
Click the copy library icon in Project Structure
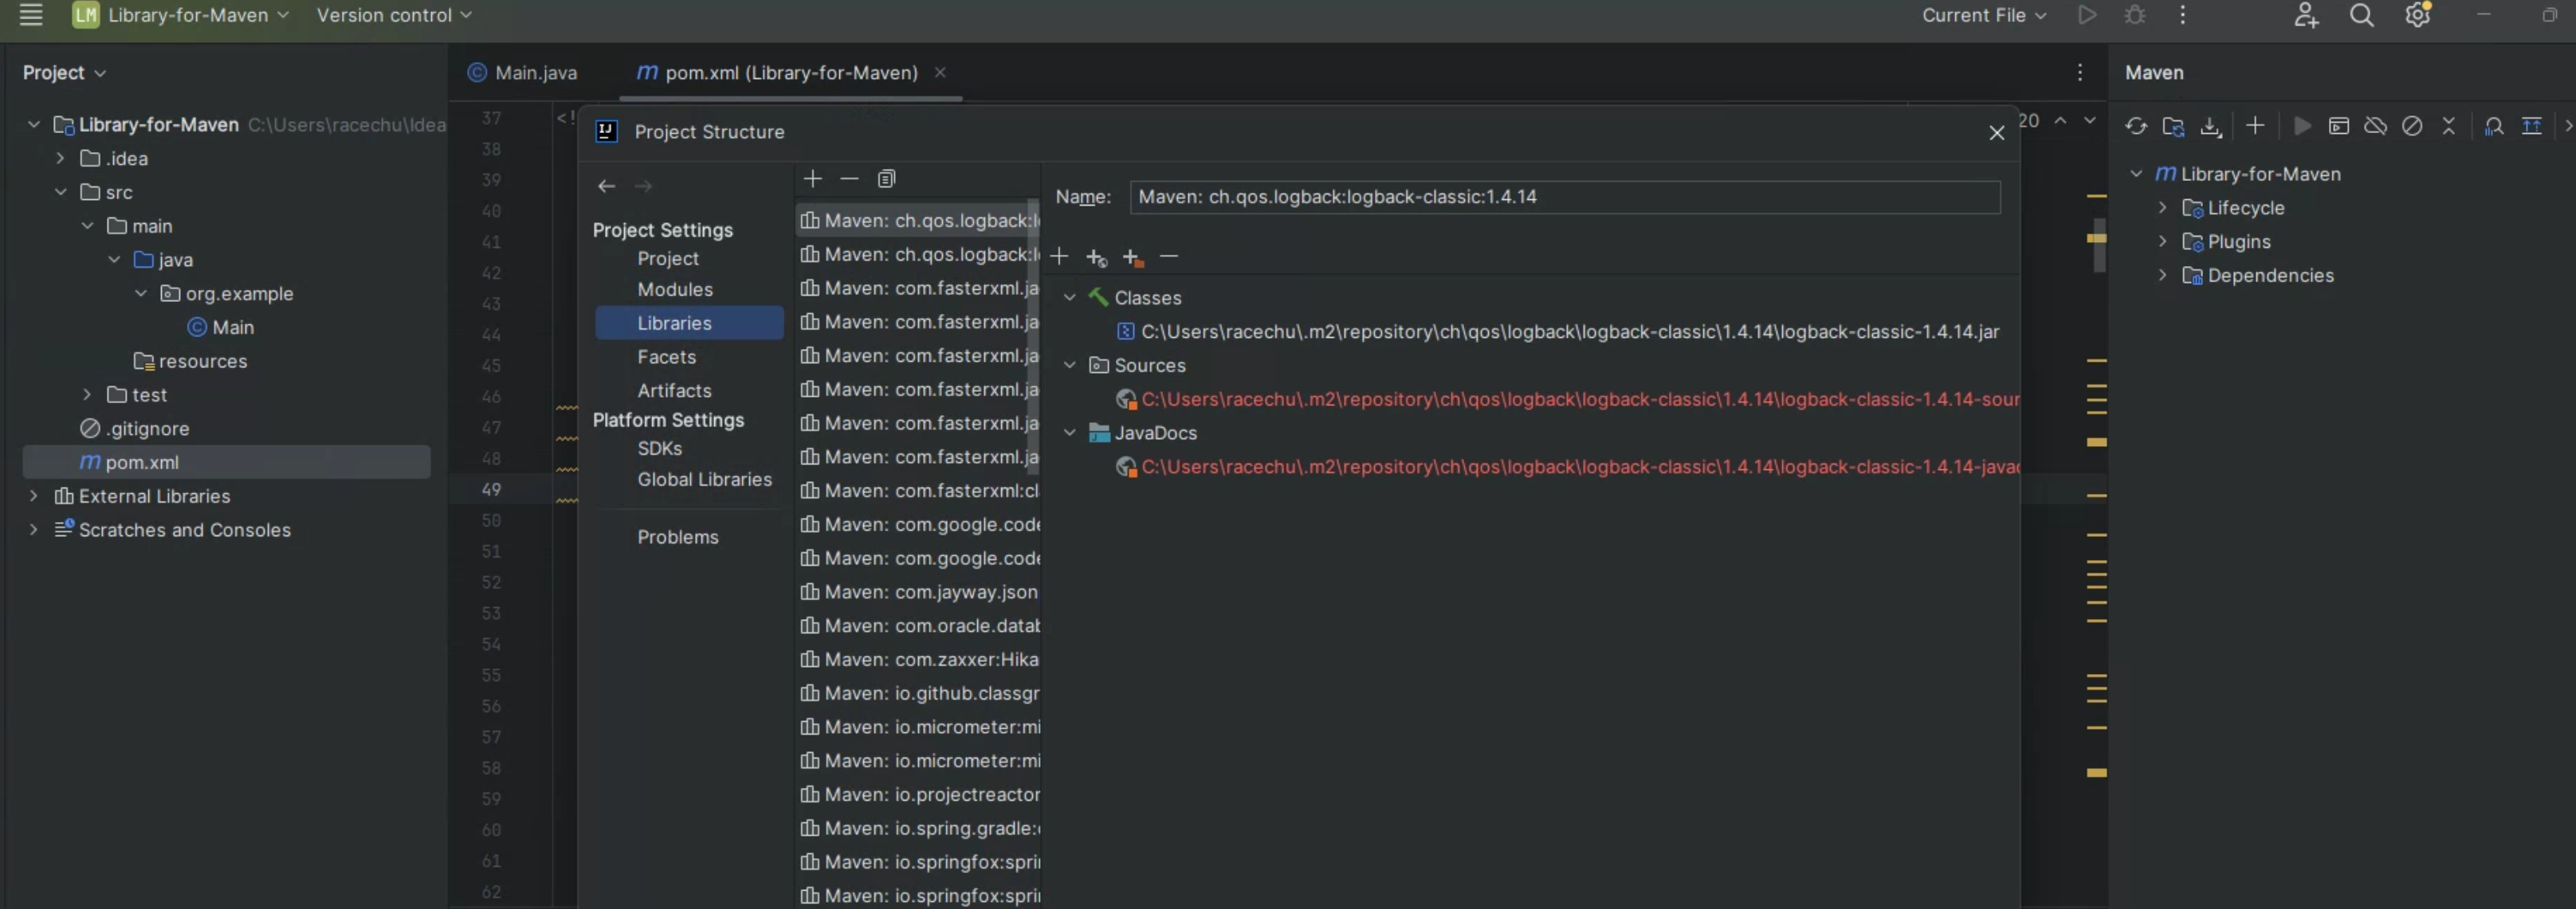pos(886,179)
